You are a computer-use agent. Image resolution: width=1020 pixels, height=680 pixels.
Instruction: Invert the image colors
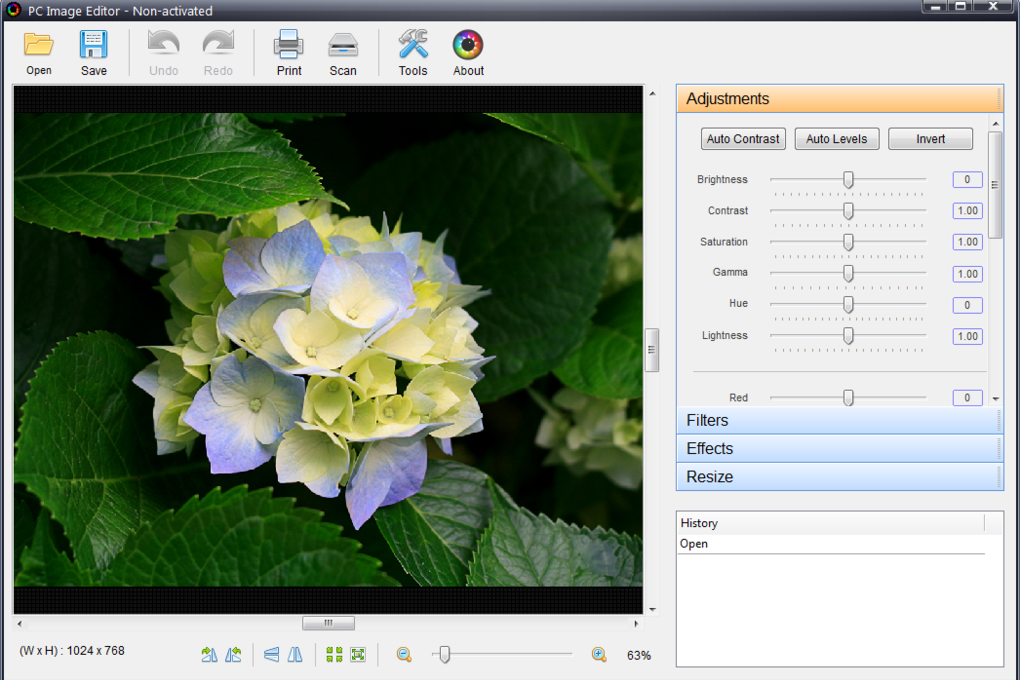click(x=930, y=139)
